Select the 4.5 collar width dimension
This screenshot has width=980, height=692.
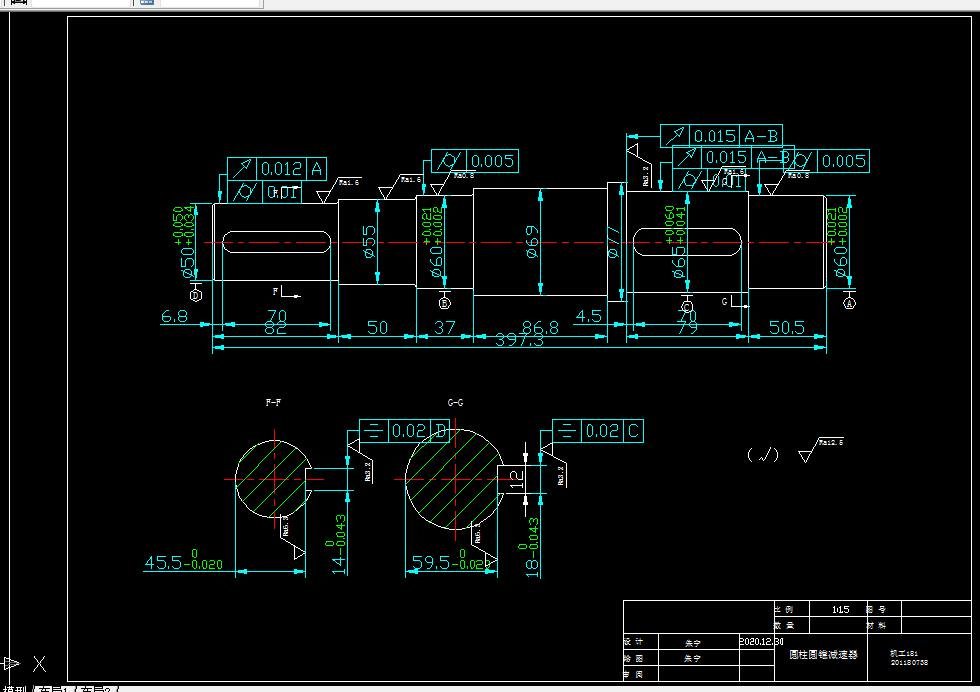(589, 316)
